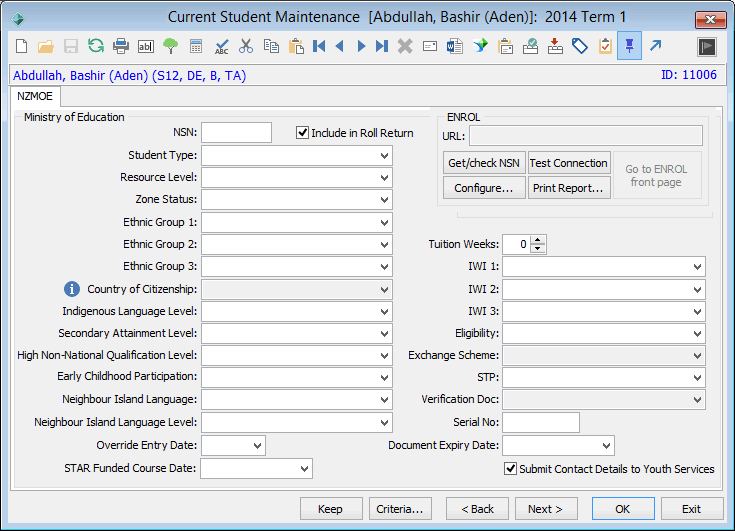The width and height of the screenshot is (735, 531).
Task: Click the blue info icon beside Country of Citizenship
Action: (72, 289)
